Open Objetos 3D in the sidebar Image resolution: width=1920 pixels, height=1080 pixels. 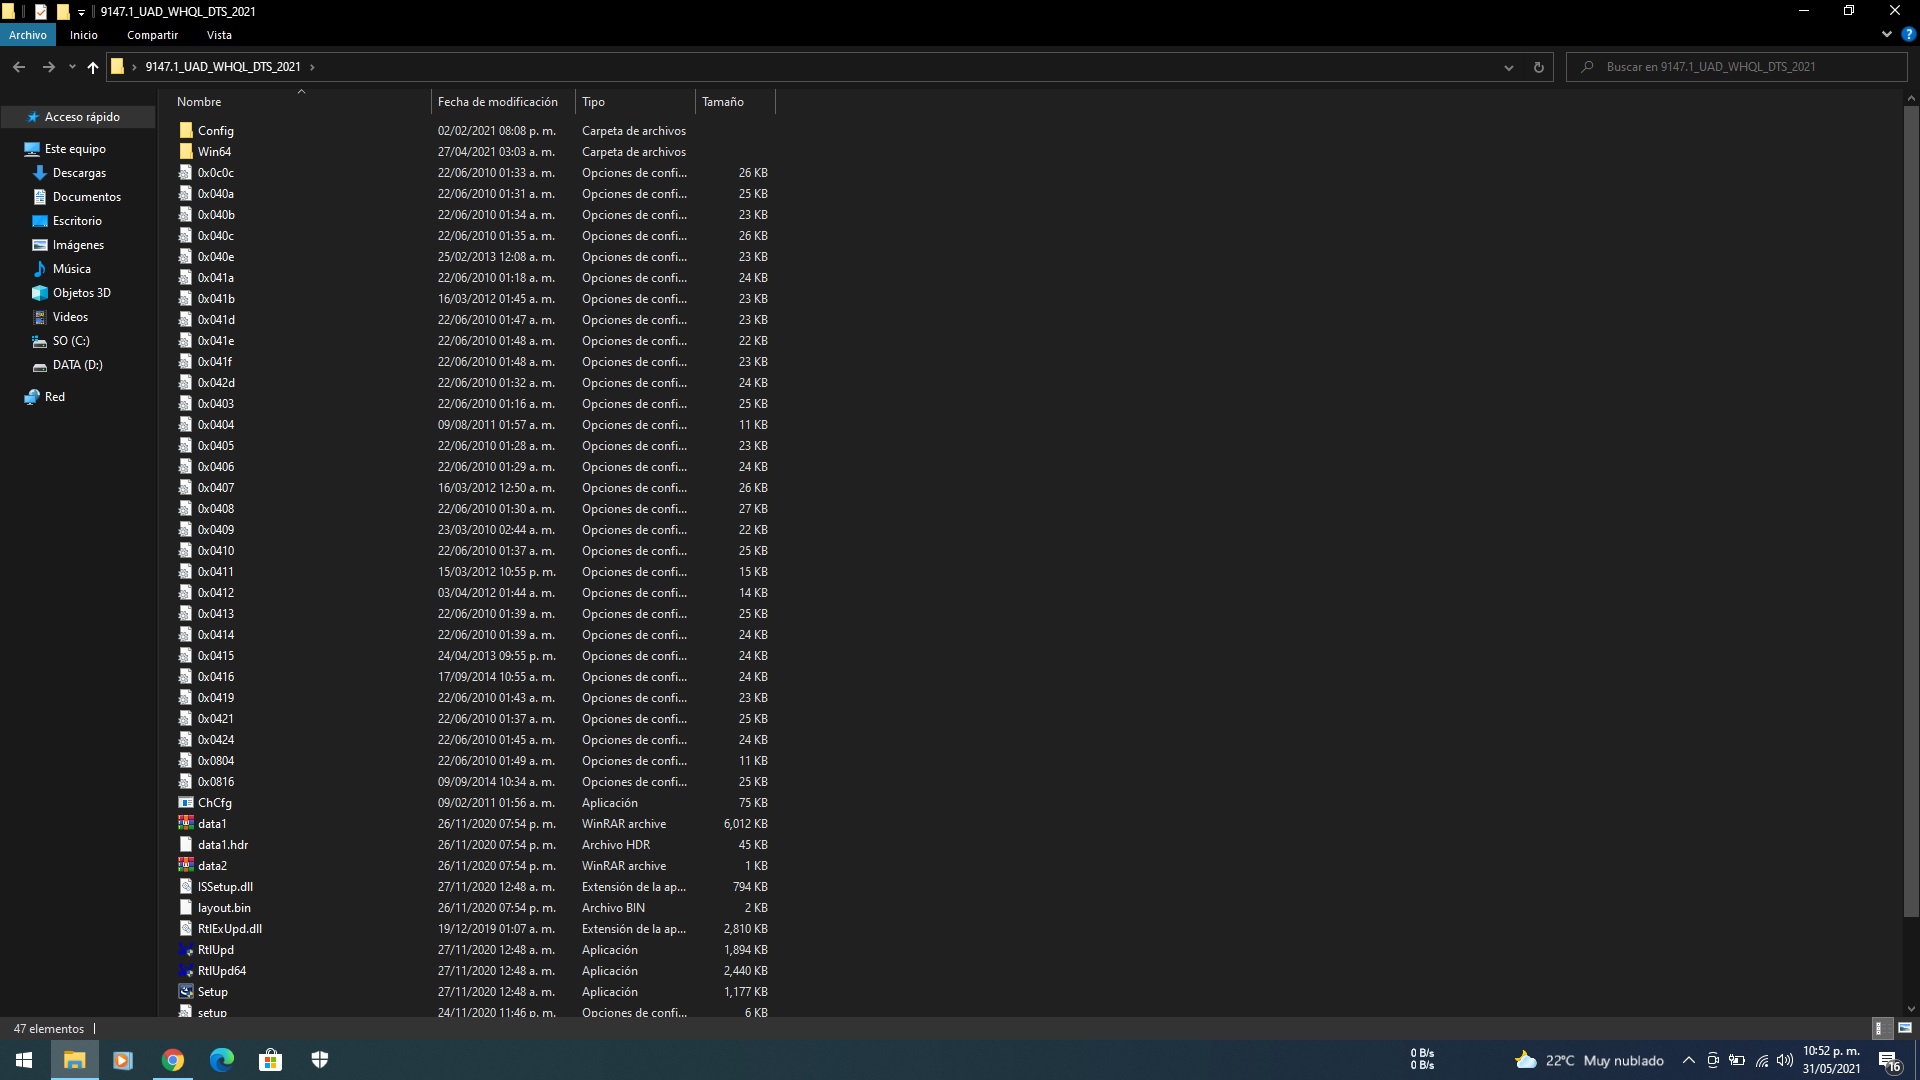click(81, 293)
